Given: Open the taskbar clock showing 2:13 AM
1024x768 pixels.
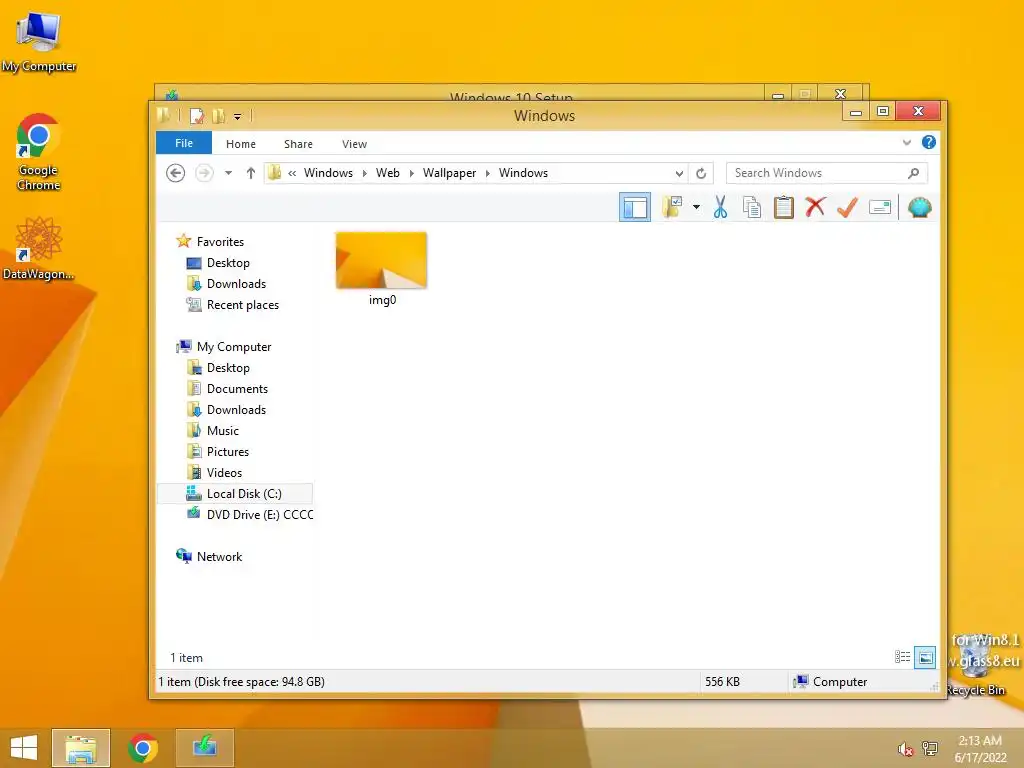Looking at the screenshot, I should click(980, 749).
